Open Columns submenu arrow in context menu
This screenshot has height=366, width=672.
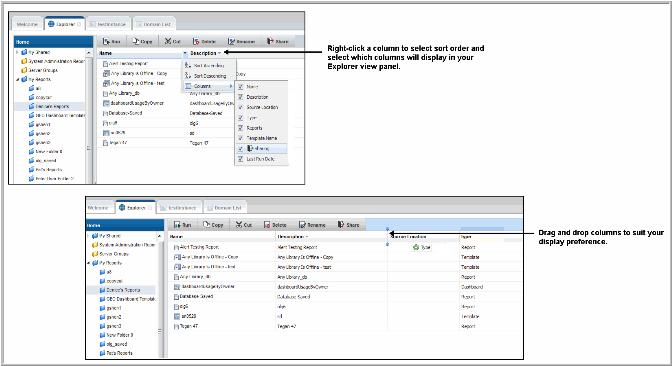click(231, 86)
